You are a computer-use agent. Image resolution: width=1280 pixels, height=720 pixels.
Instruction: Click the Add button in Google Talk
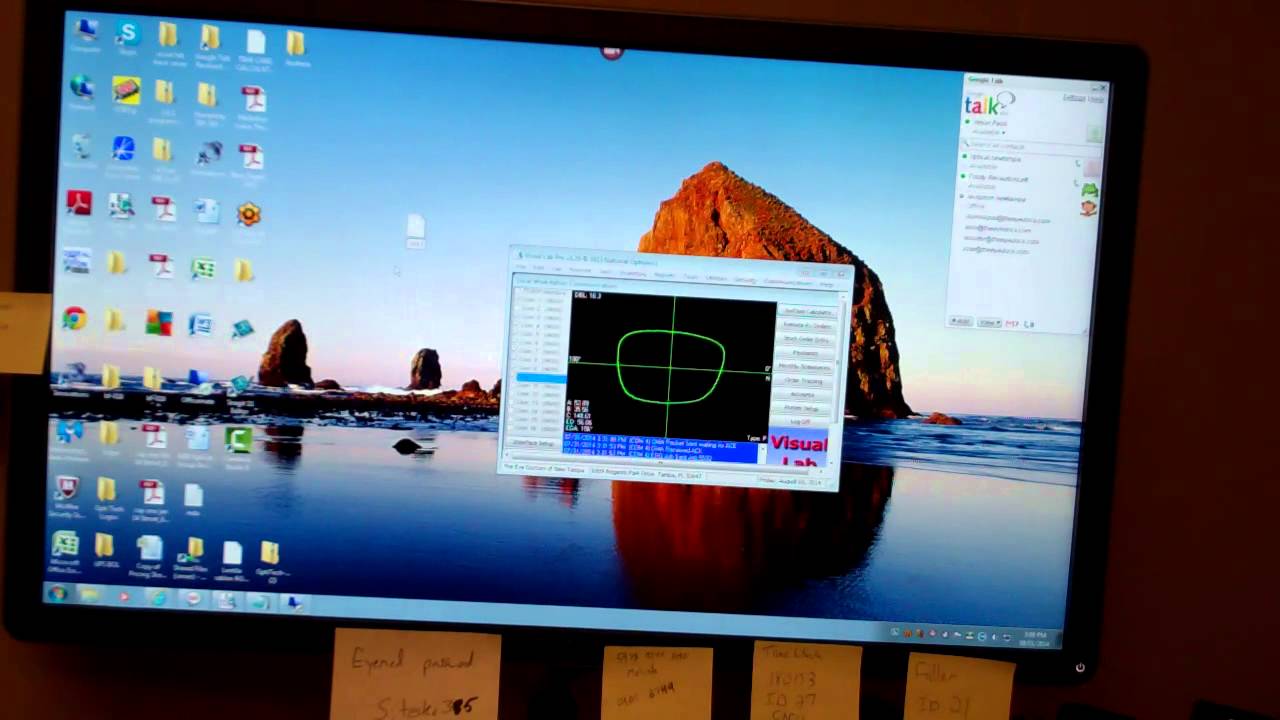point(961,321)
